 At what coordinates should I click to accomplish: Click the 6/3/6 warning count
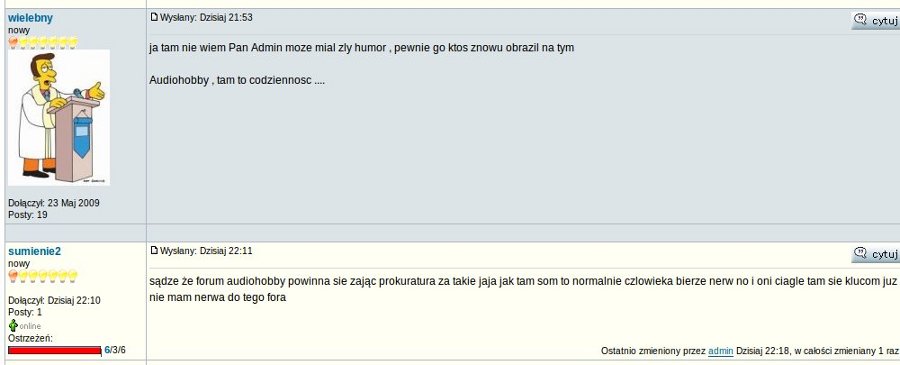115,350
